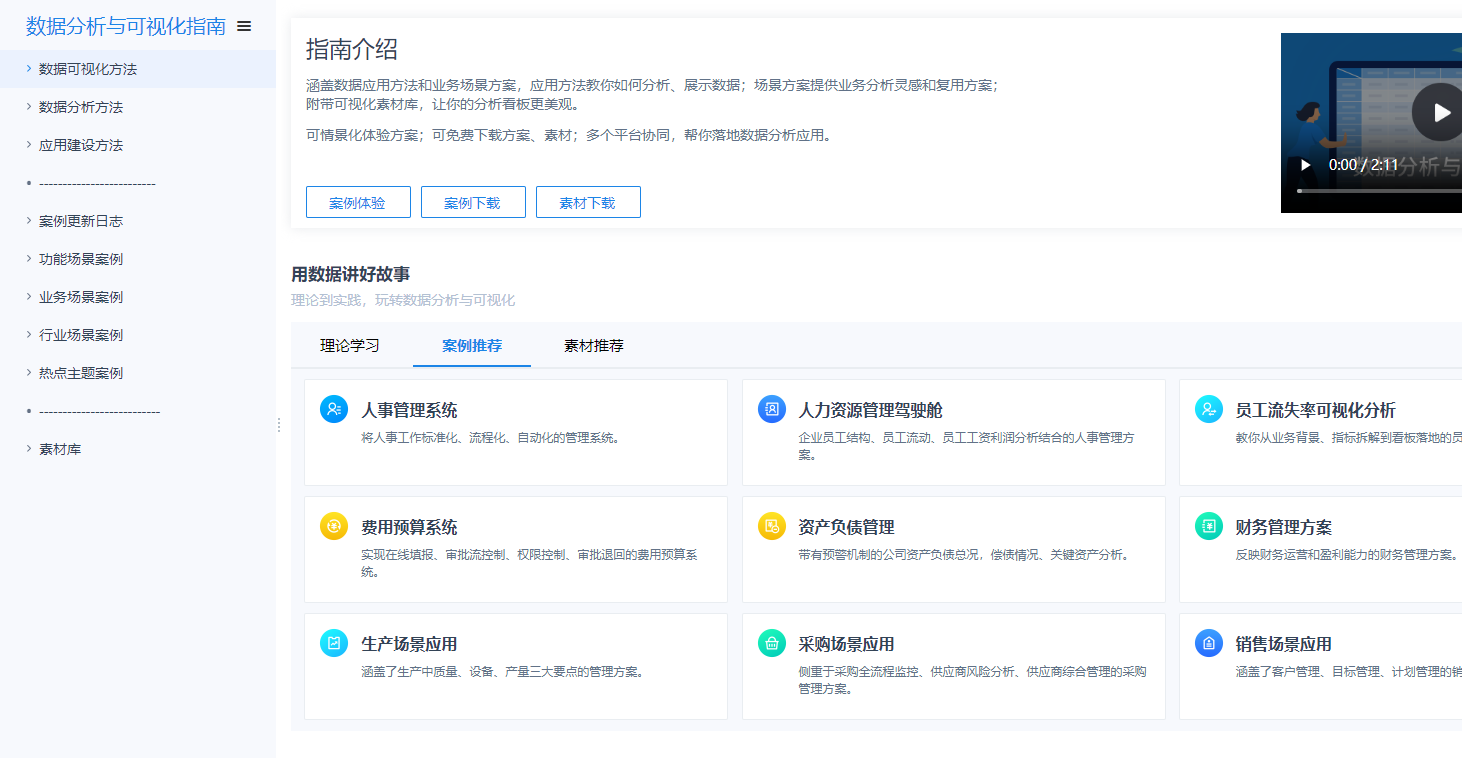Click the 案例体验 button
Screen dimensions: 1462x758
point(358,202)
